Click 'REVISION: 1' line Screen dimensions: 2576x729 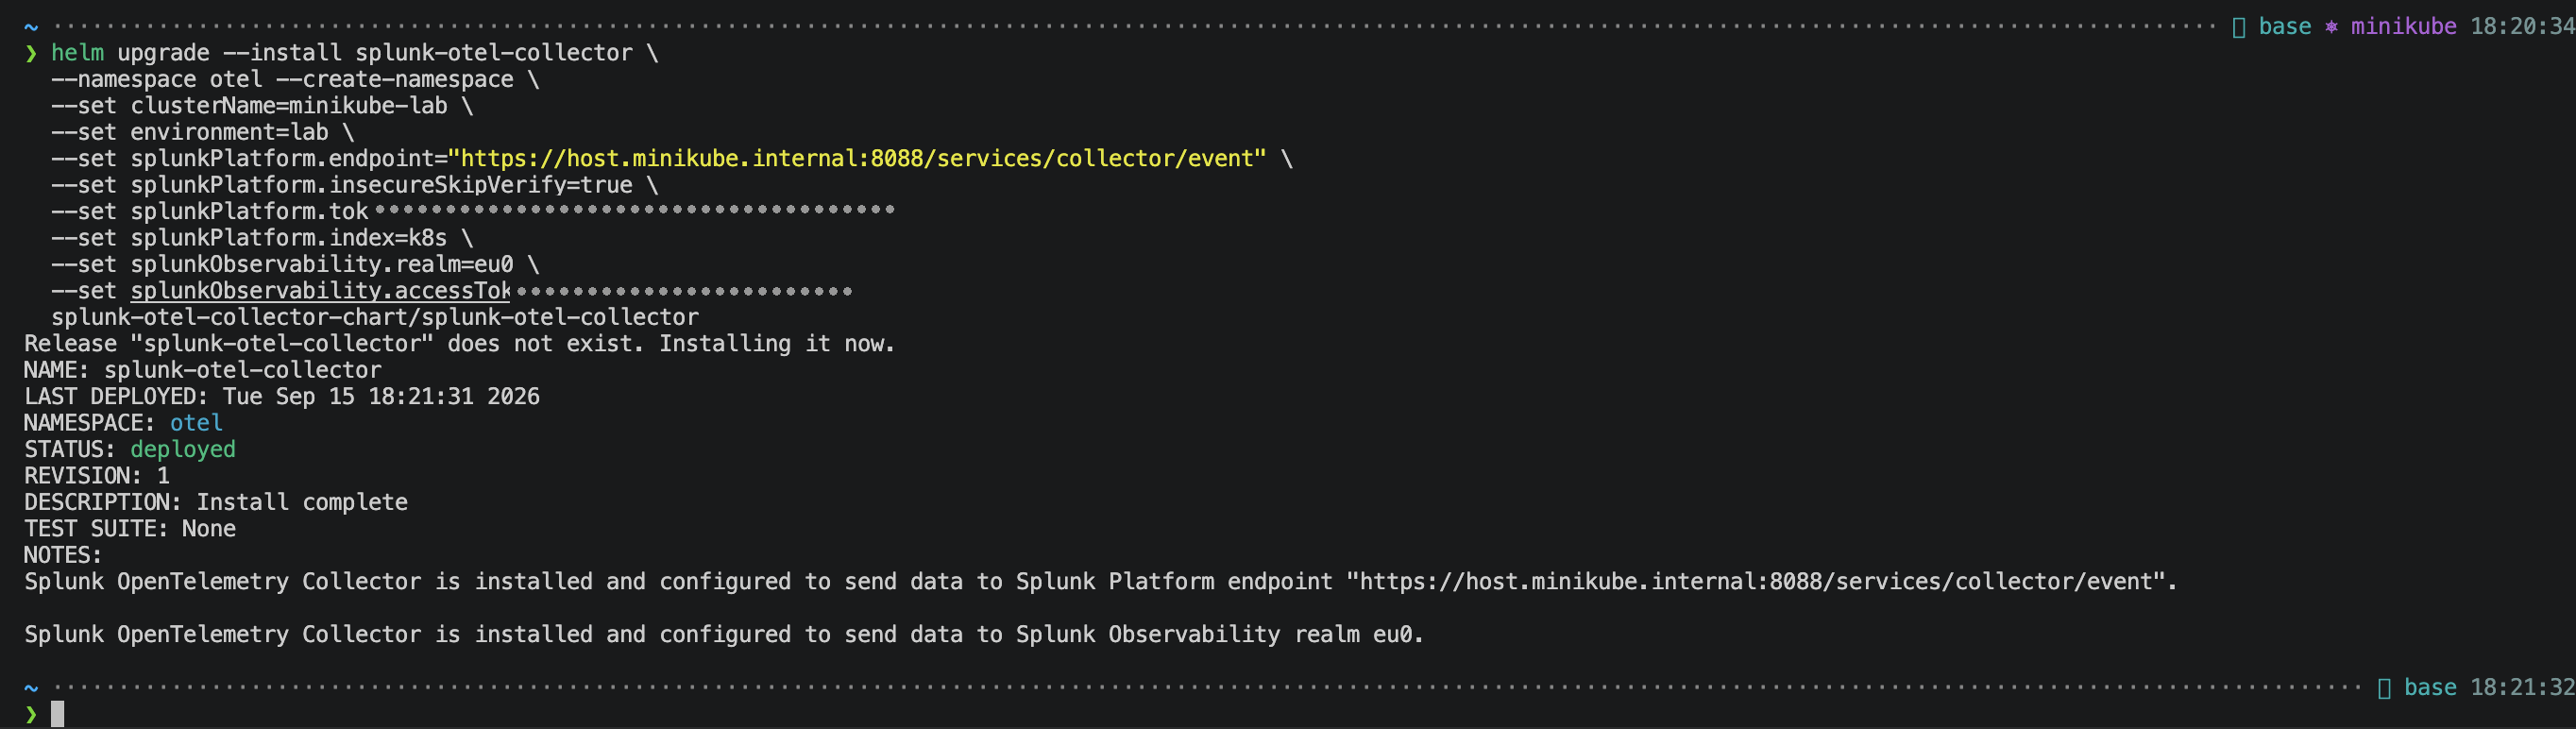tap(97, 476)
